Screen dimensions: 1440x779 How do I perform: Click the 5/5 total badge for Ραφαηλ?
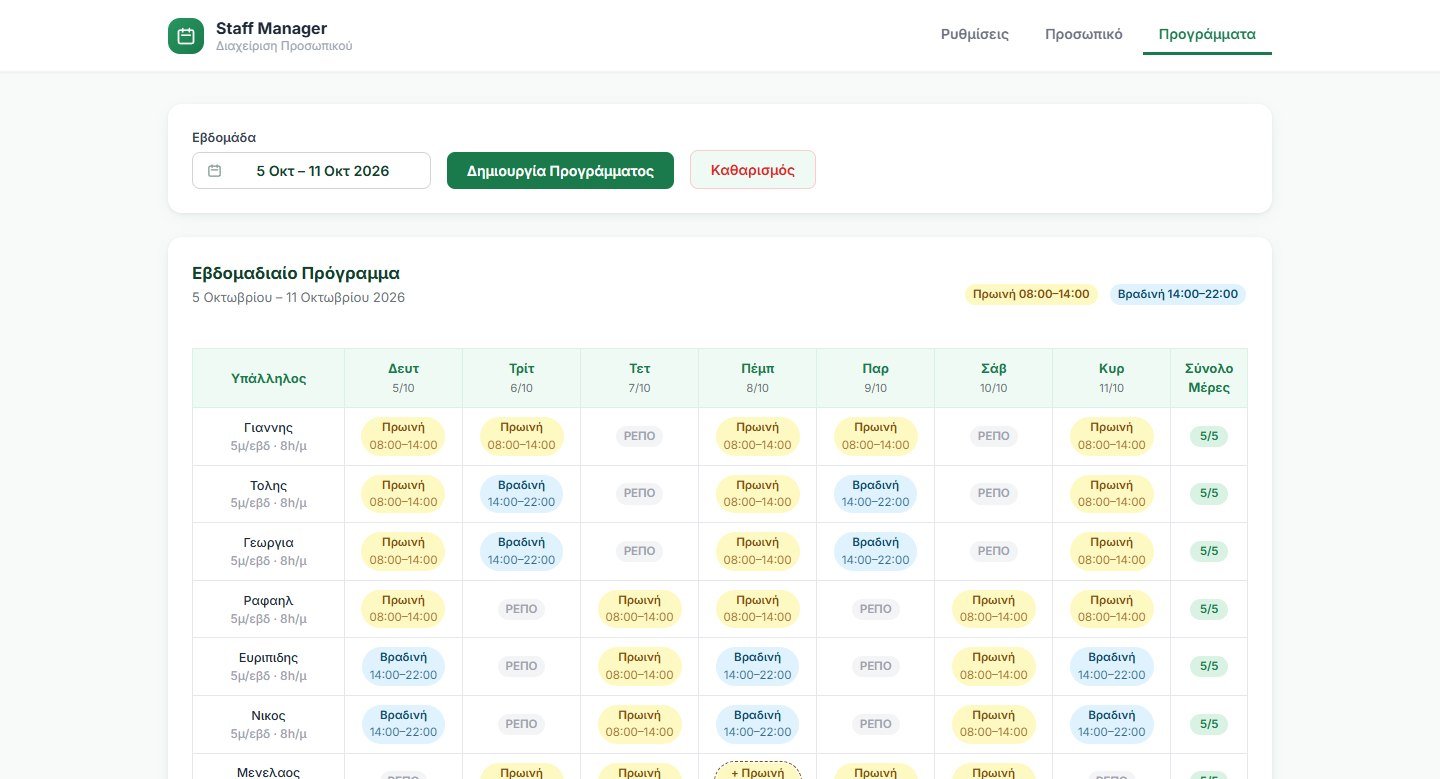(x=1209, y=609)
